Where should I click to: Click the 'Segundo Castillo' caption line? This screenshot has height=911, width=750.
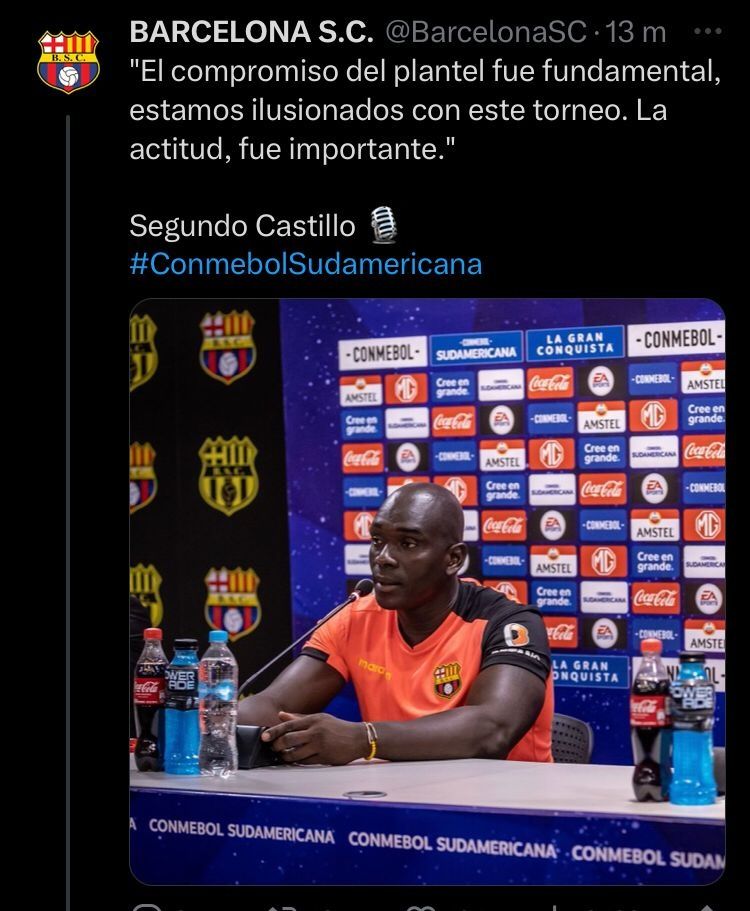coord(242,225)
